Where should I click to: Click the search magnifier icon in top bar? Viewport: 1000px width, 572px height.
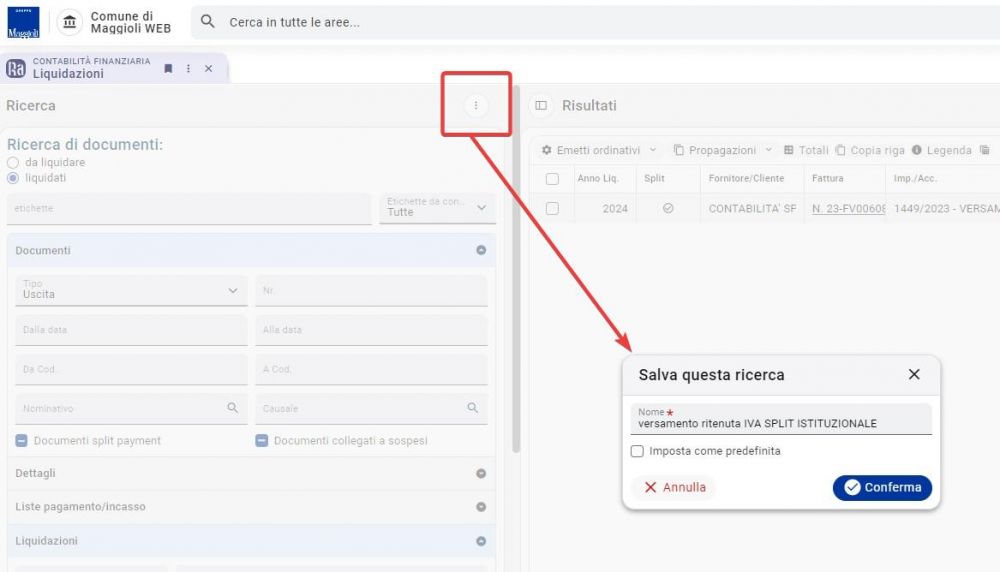(207, 22)
